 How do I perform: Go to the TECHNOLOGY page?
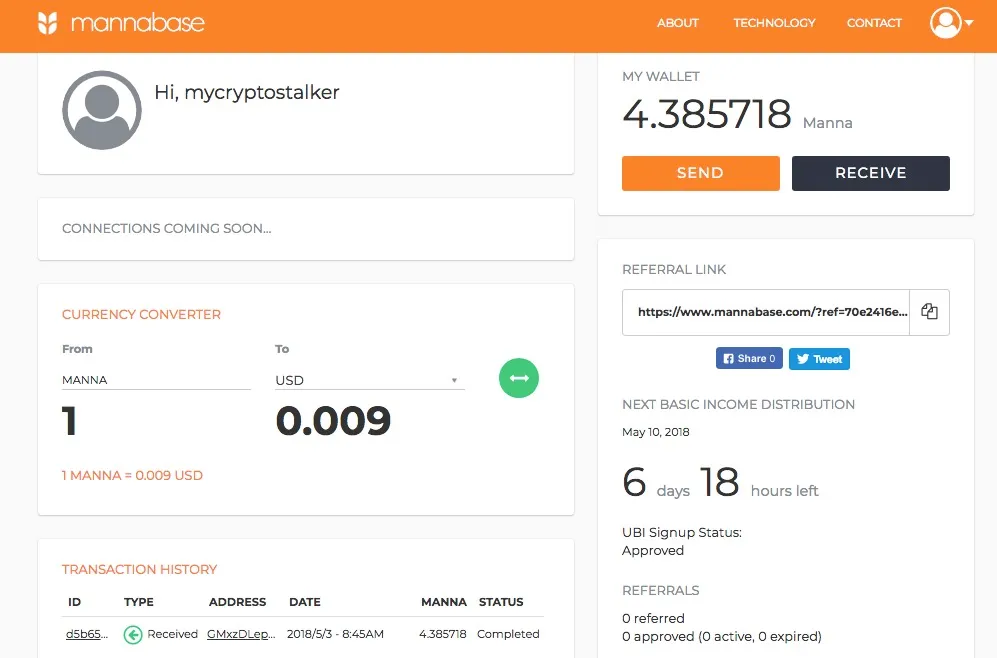(774, 23)
